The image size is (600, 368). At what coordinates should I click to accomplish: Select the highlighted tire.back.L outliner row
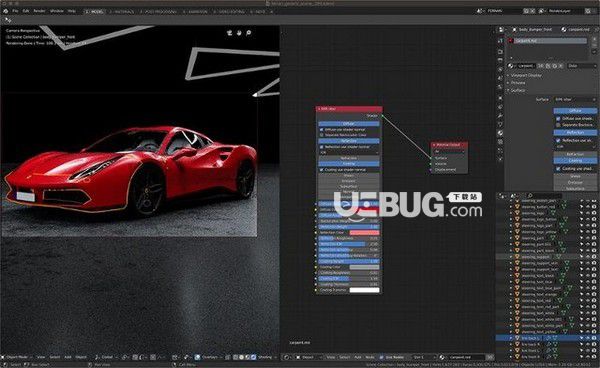(x=547, y=339)
